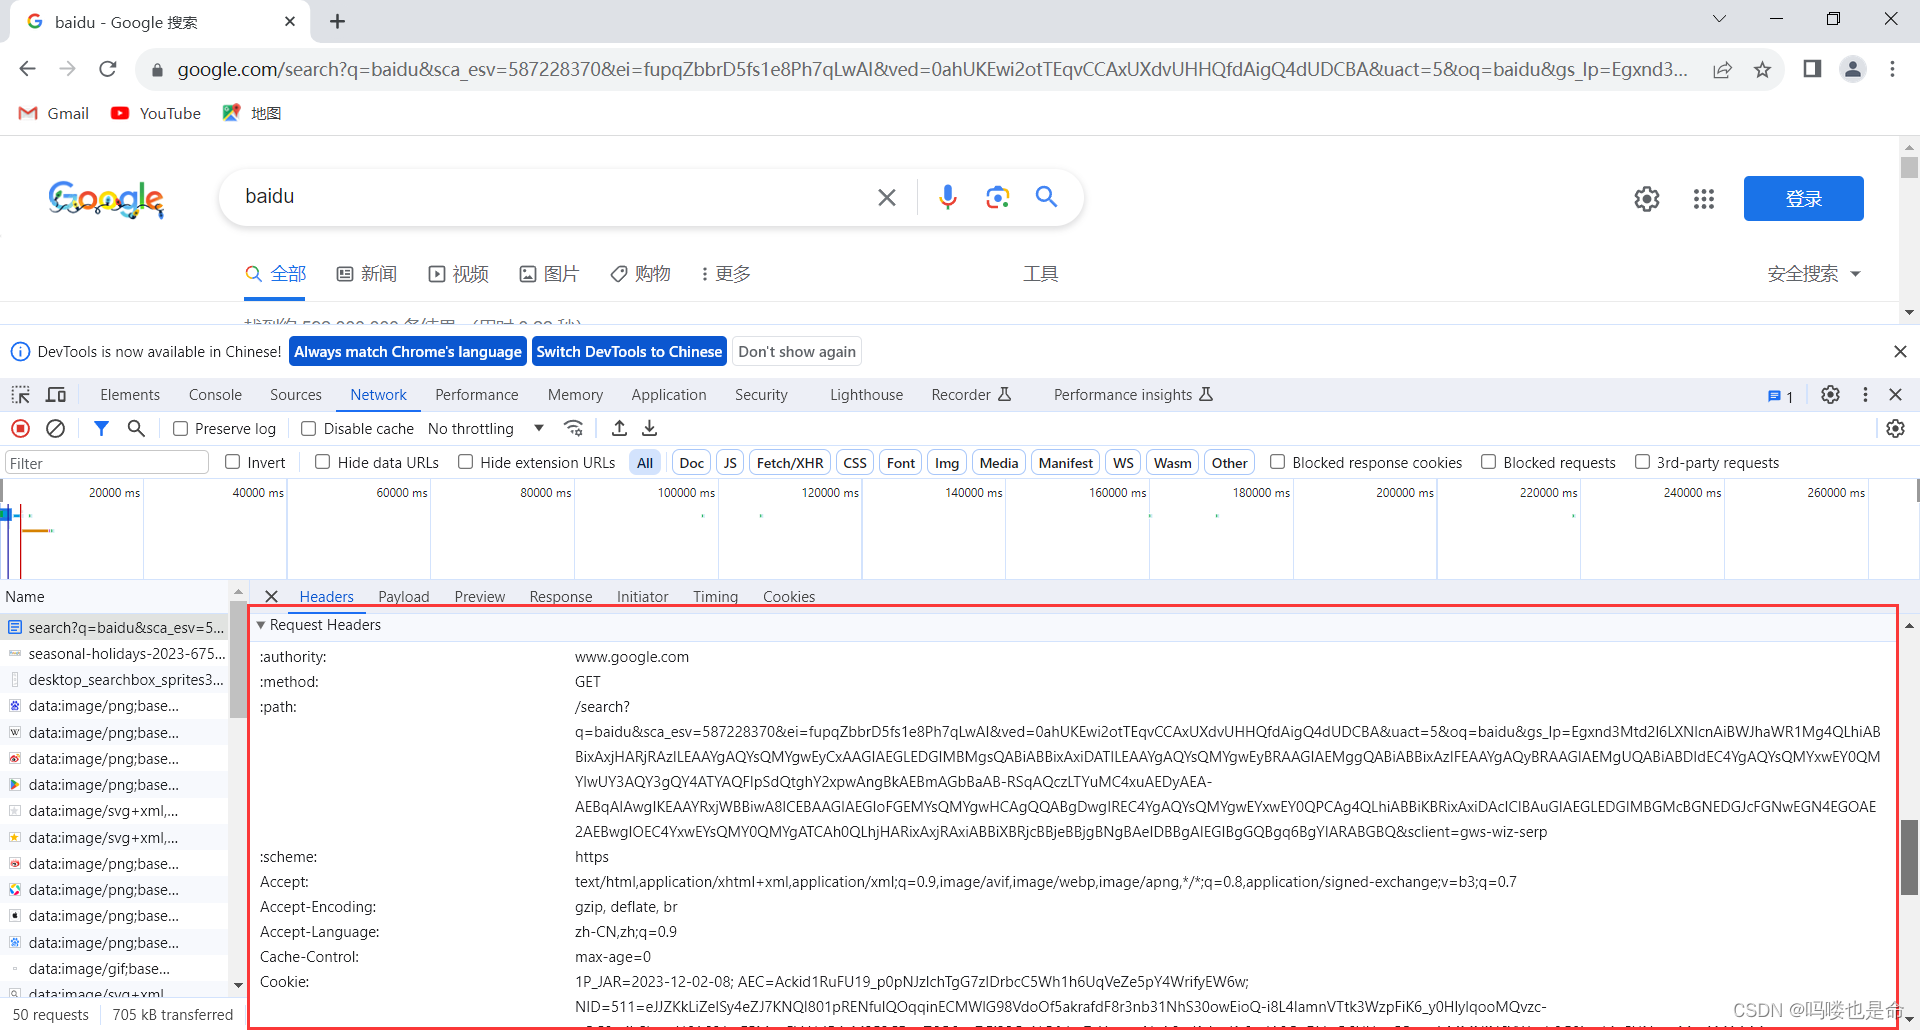Check Blocked requests checkbox
The image size is (1920, 1030).
coord(1488,462)
